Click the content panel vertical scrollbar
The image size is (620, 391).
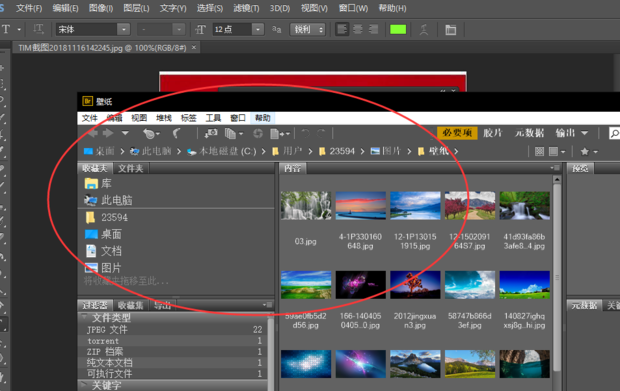[x=557, y=277]
